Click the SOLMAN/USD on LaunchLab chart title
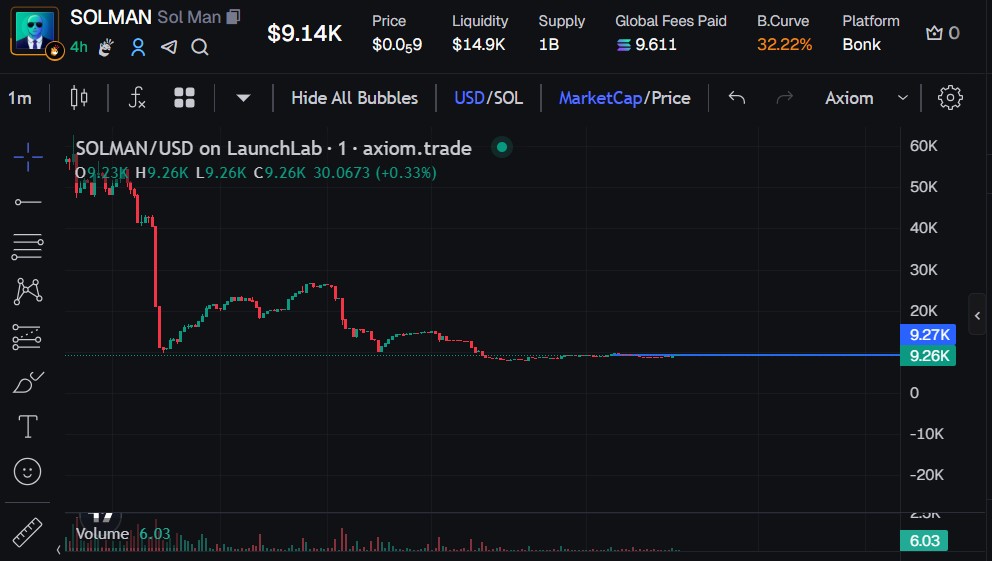Screen dimensions: 992x561 tap(273, 148)
